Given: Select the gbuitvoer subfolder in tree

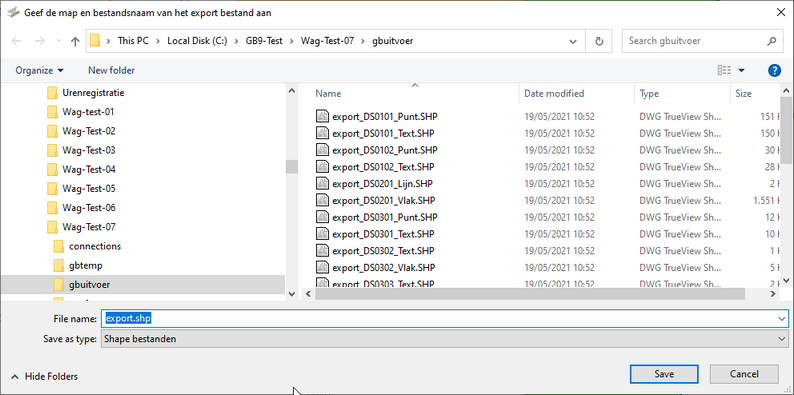Looking at the screenshot, I should click(89, 285).
